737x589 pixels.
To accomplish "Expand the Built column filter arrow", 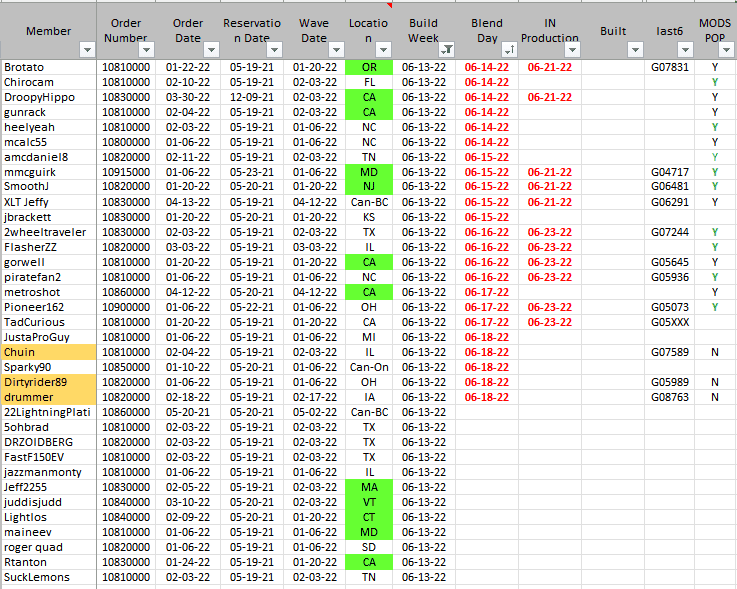I will pyautogui.click(x=634, y=49).
